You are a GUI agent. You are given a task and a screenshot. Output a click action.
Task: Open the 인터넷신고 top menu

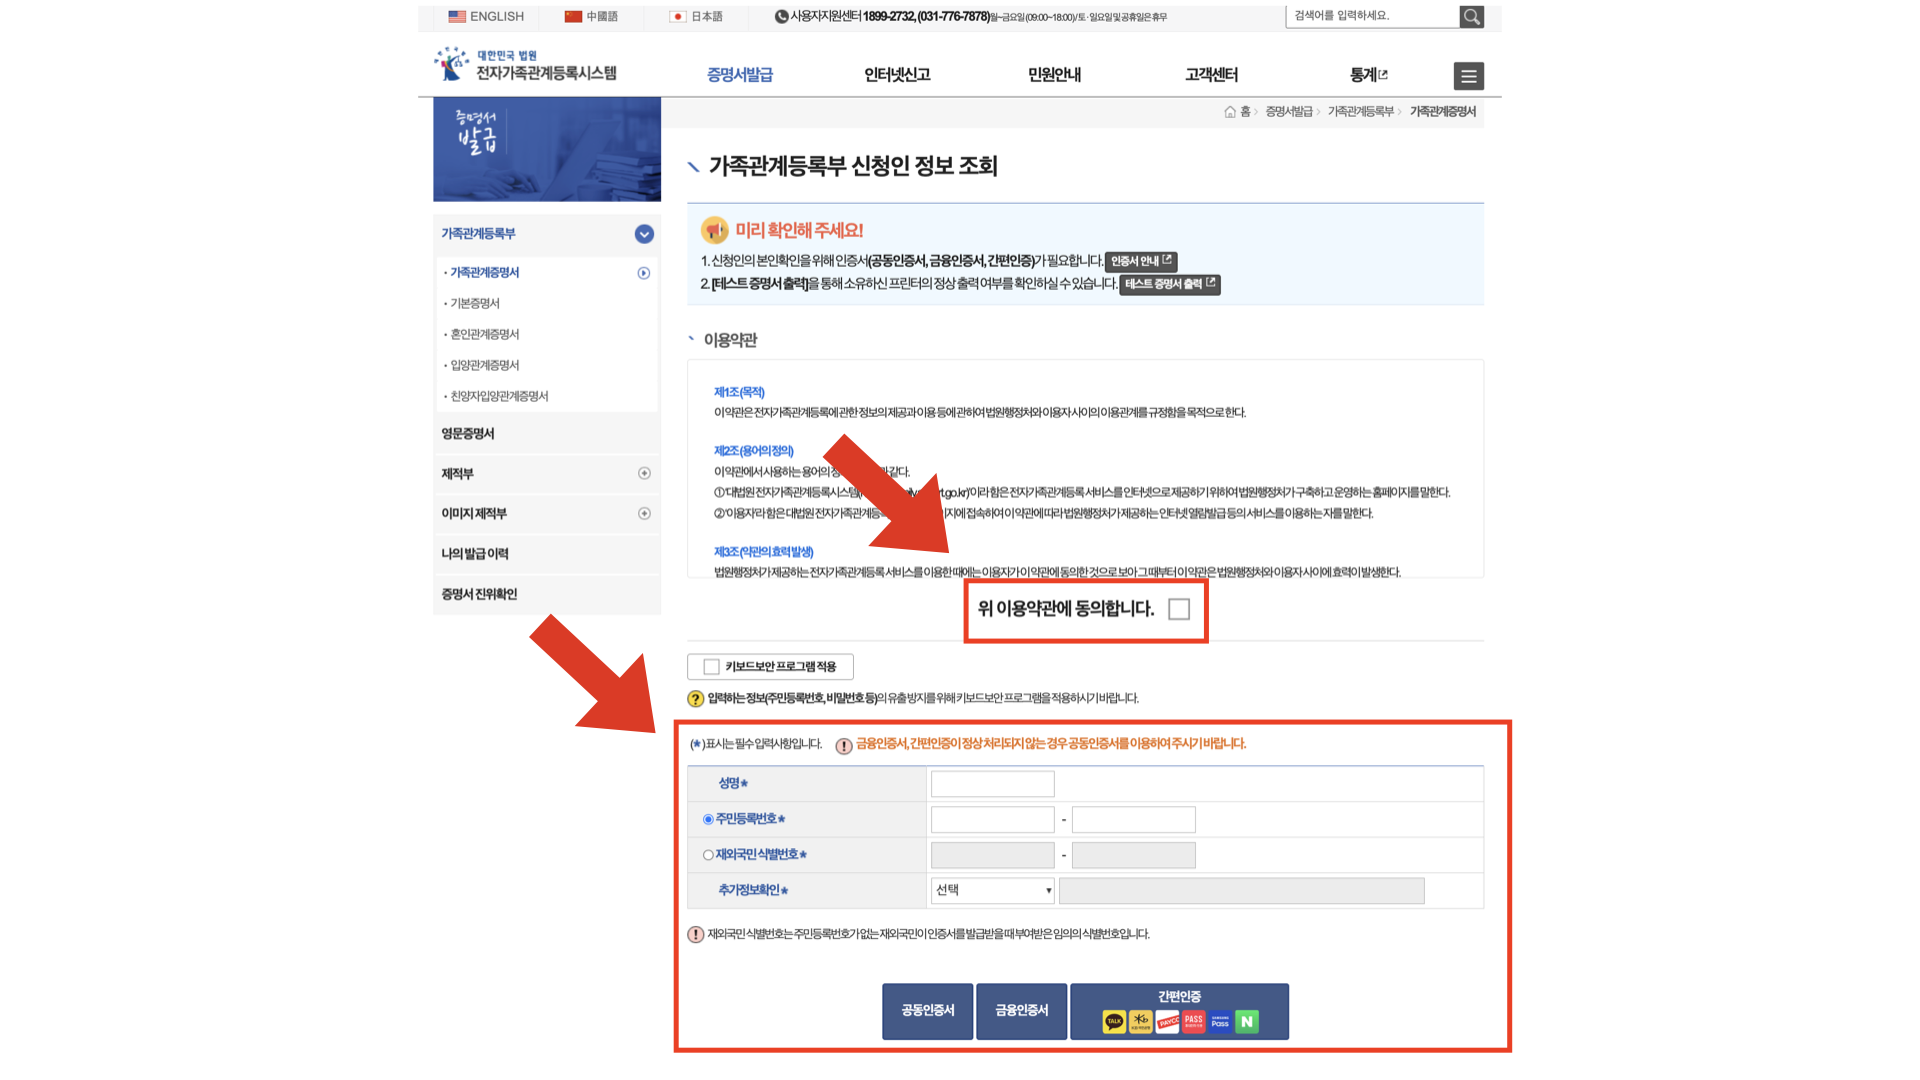(897, 75)
